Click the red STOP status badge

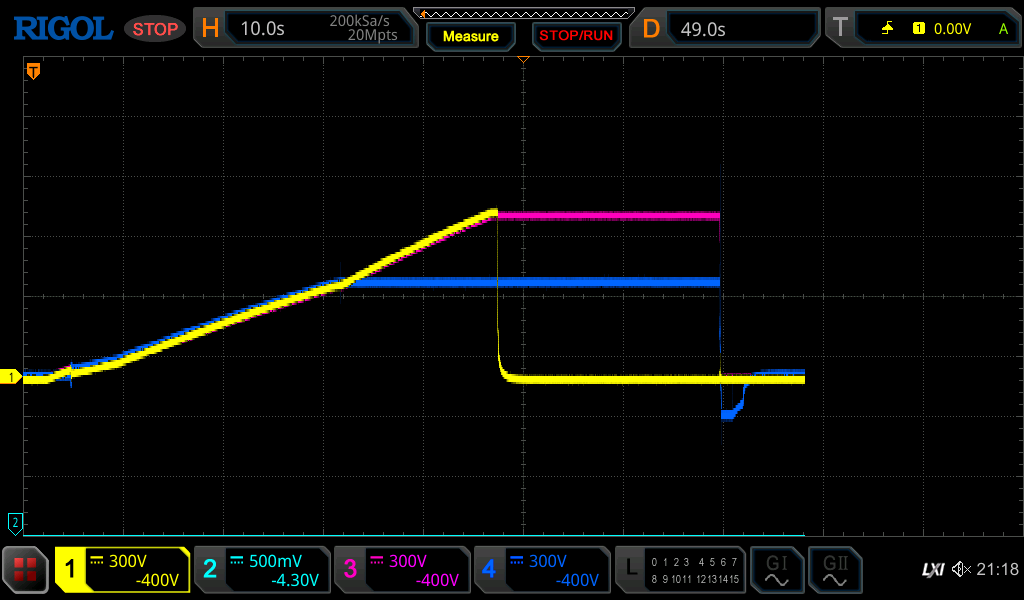tap(155, 29)
